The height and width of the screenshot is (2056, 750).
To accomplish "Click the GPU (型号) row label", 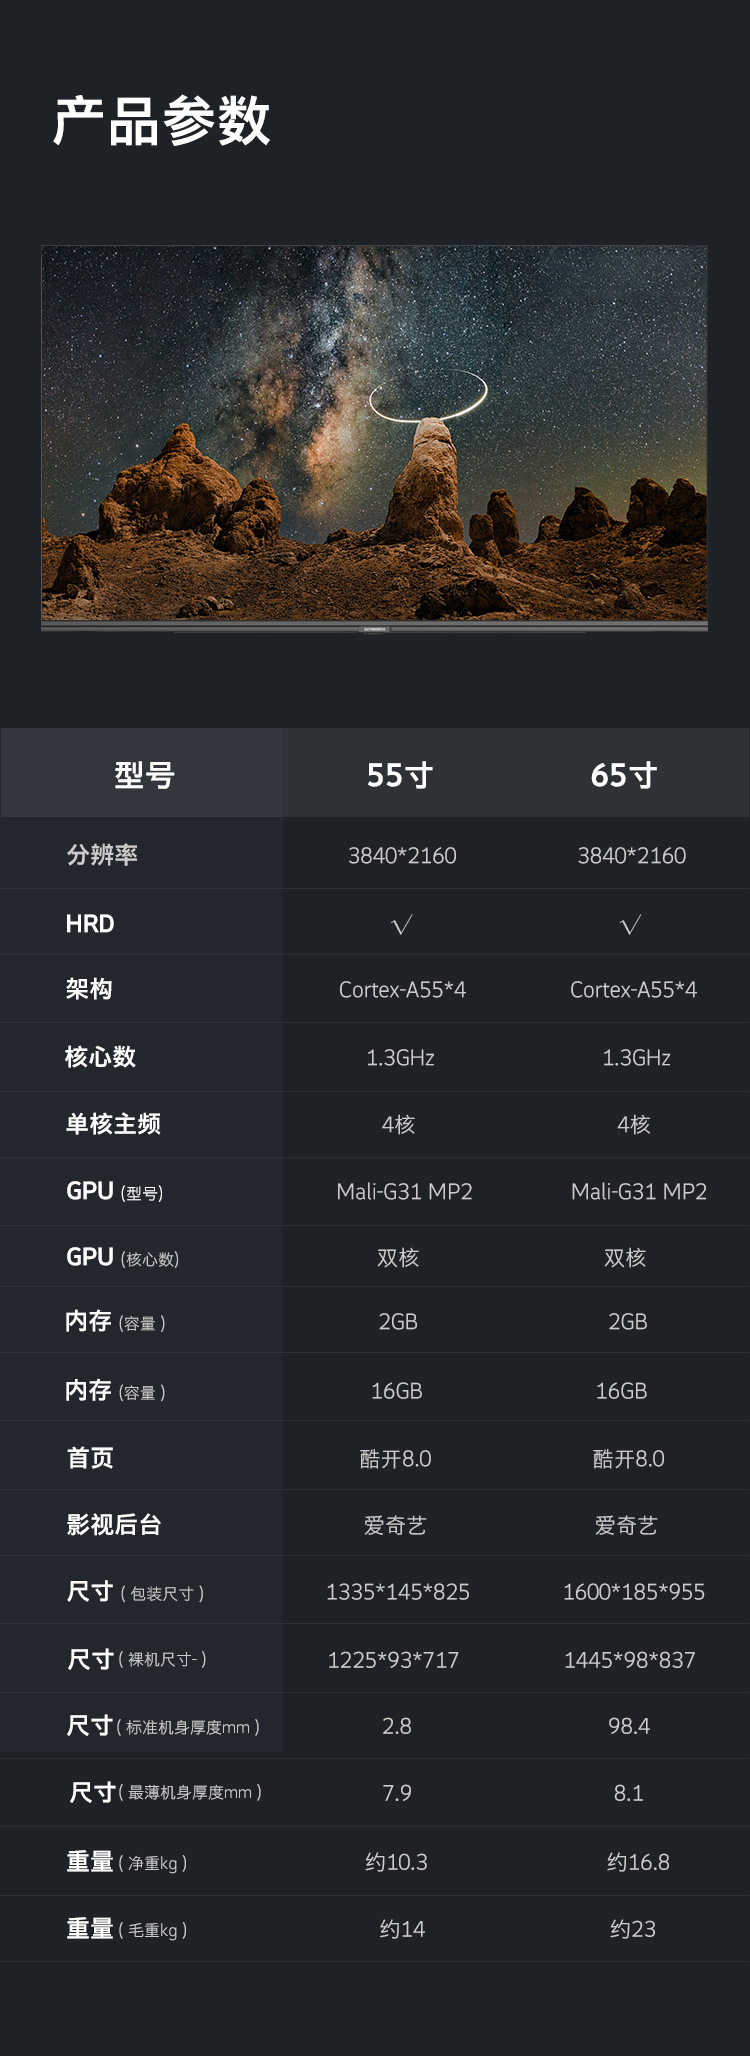I will coord(114,1191).
